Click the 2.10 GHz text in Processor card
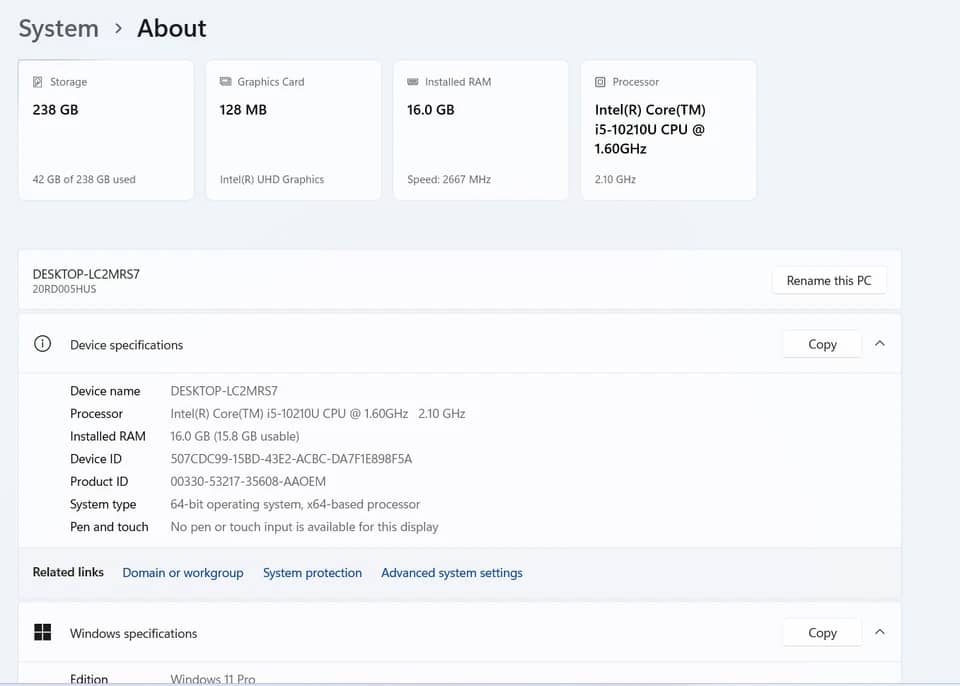The height and width of the screenshot is (686, 960). point(615,179)
